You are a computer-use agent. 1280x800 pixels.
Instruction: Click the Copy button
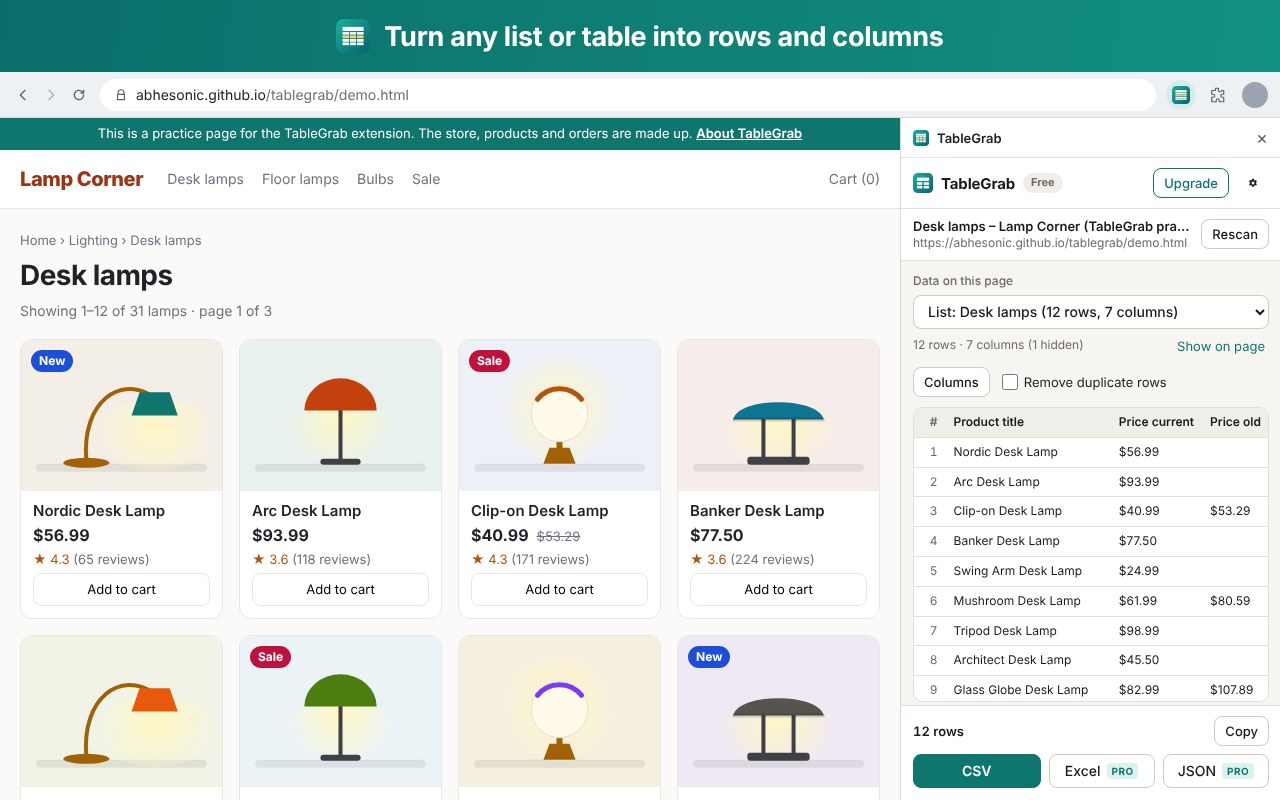point(1241,731)
